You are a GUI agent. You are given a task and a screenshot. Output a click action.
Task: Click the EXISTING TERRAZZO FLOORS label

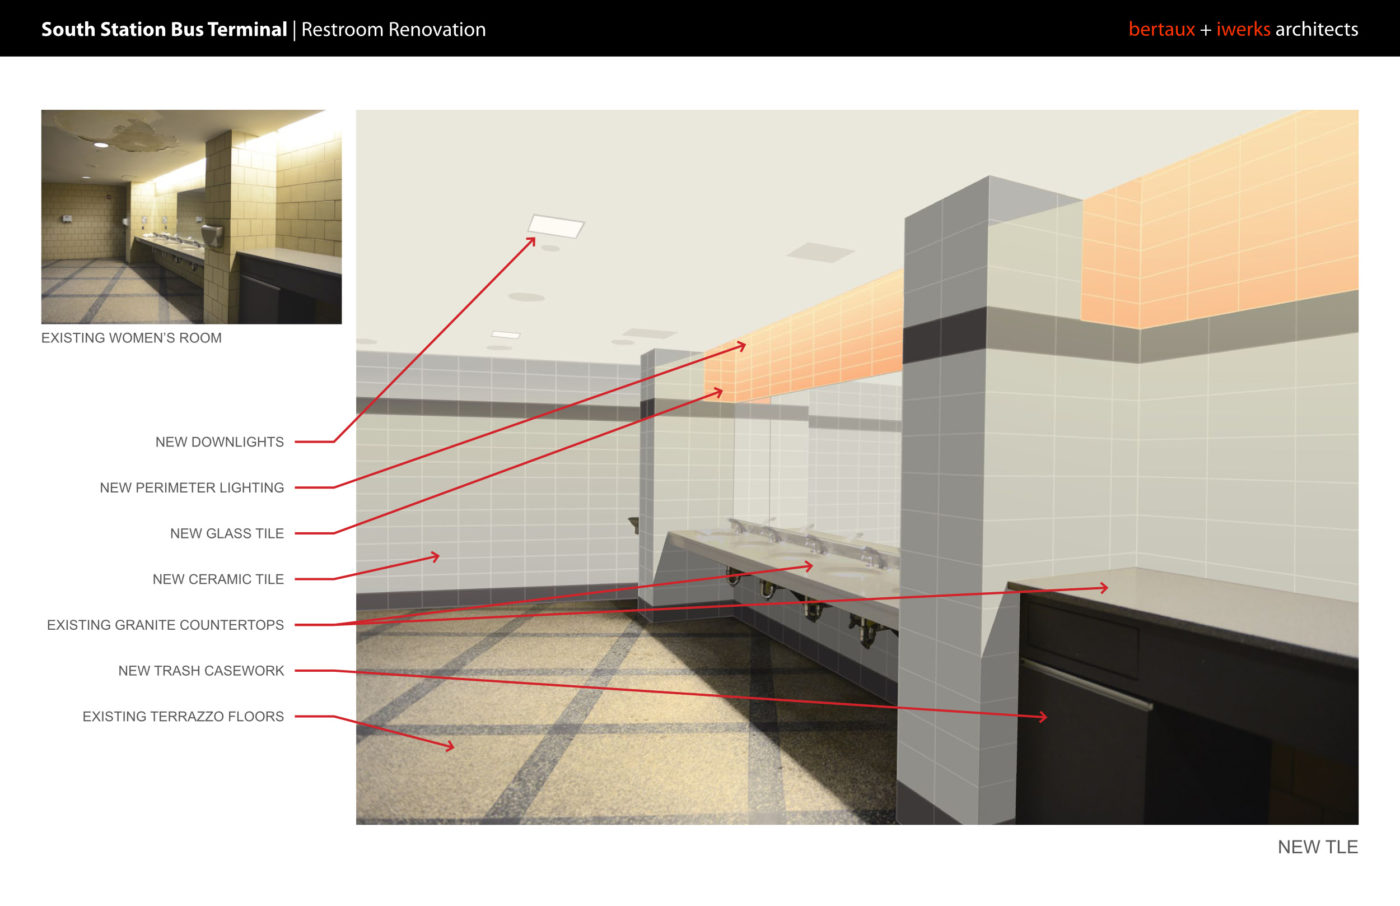pyautogui.click(x=182, y=716)
